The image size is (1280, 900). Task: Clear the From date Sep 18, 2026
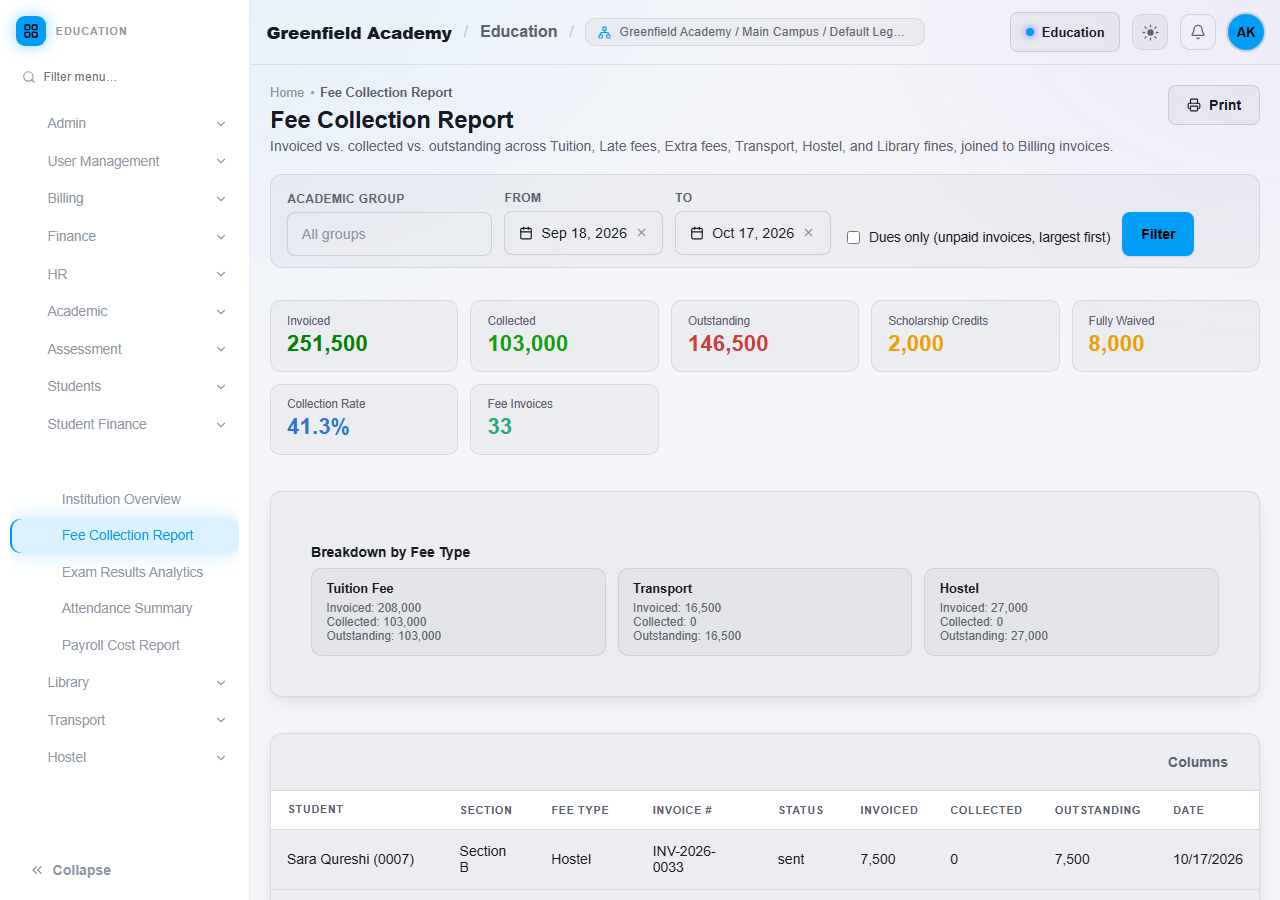642,233
